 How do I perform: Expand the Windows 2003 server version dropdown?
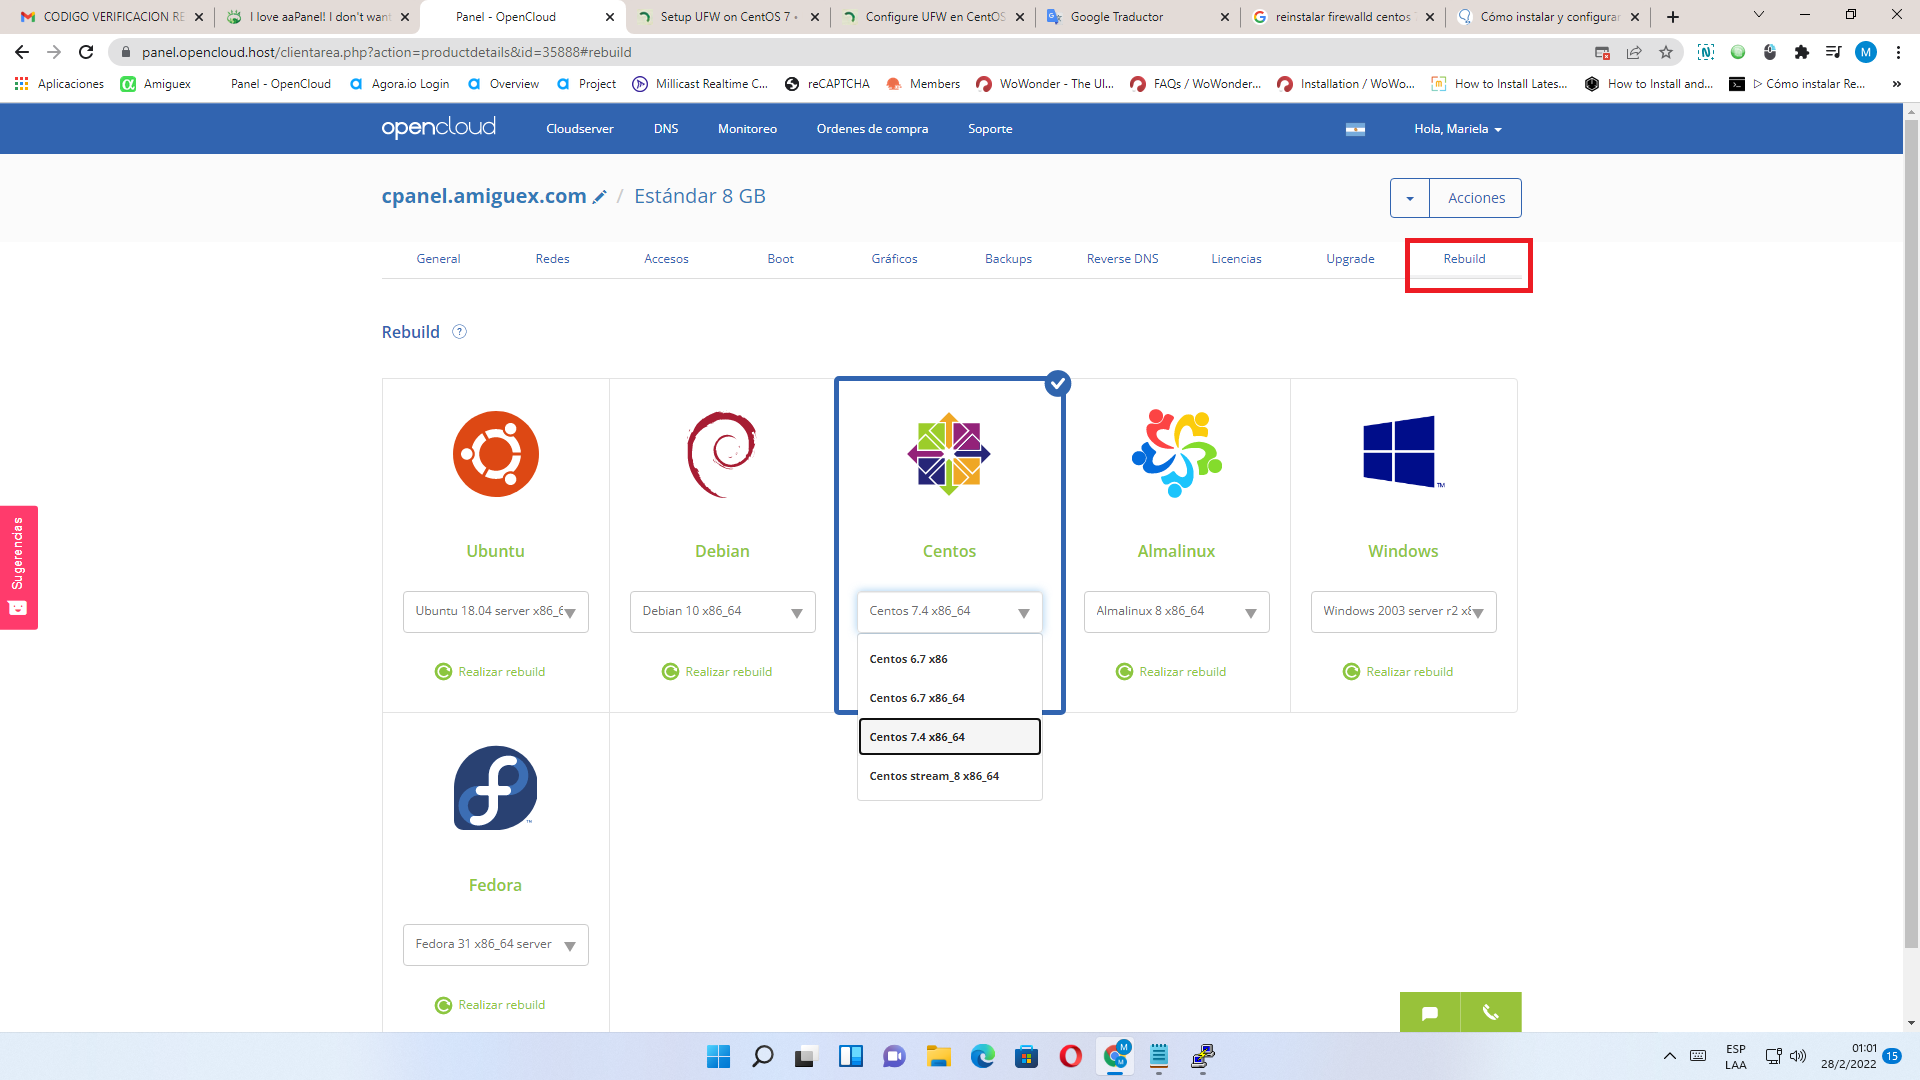coord(1402,611)
